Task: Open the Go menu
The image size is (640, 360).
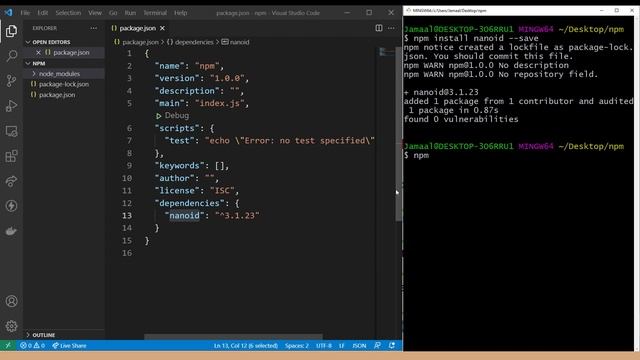Action: point(113,13)
